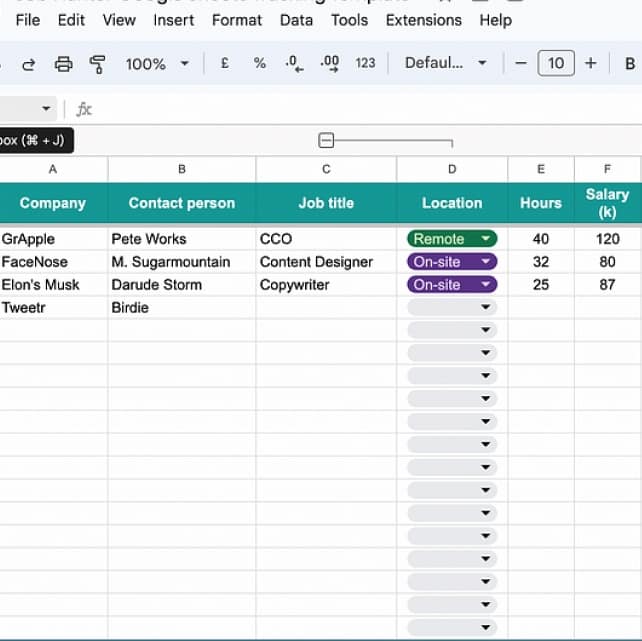
Task: Open the name box dropdown arrow
Action: click(46, 109)
